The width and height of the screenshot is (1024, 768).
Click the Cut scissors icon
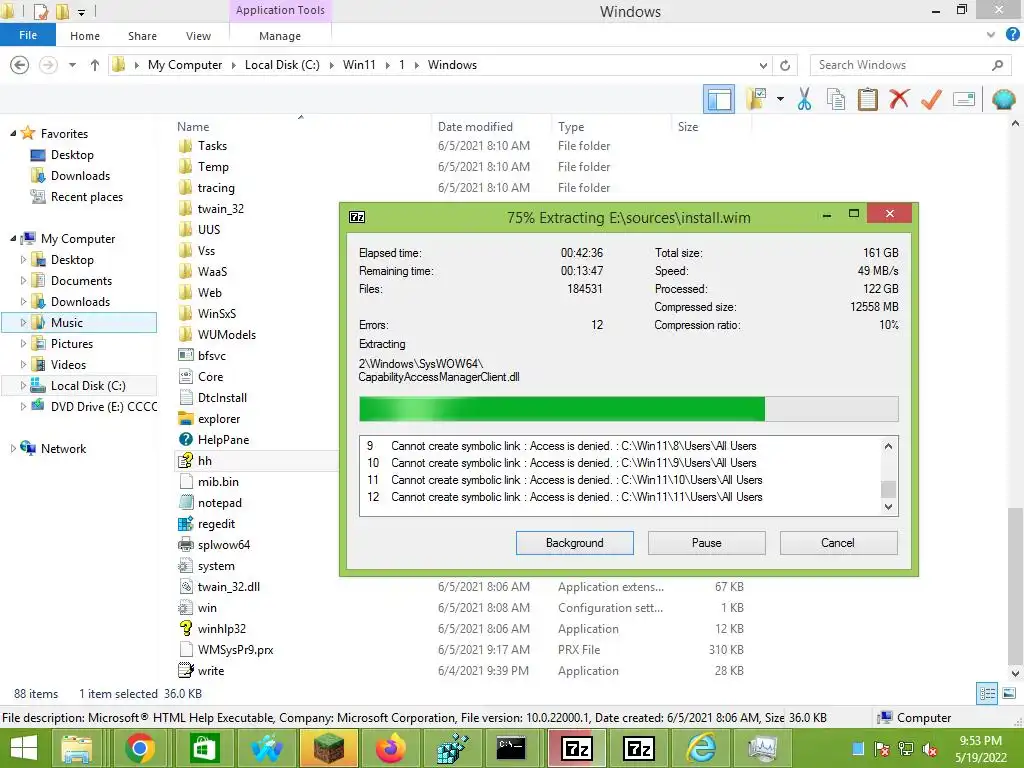click(x=805, y=99)
